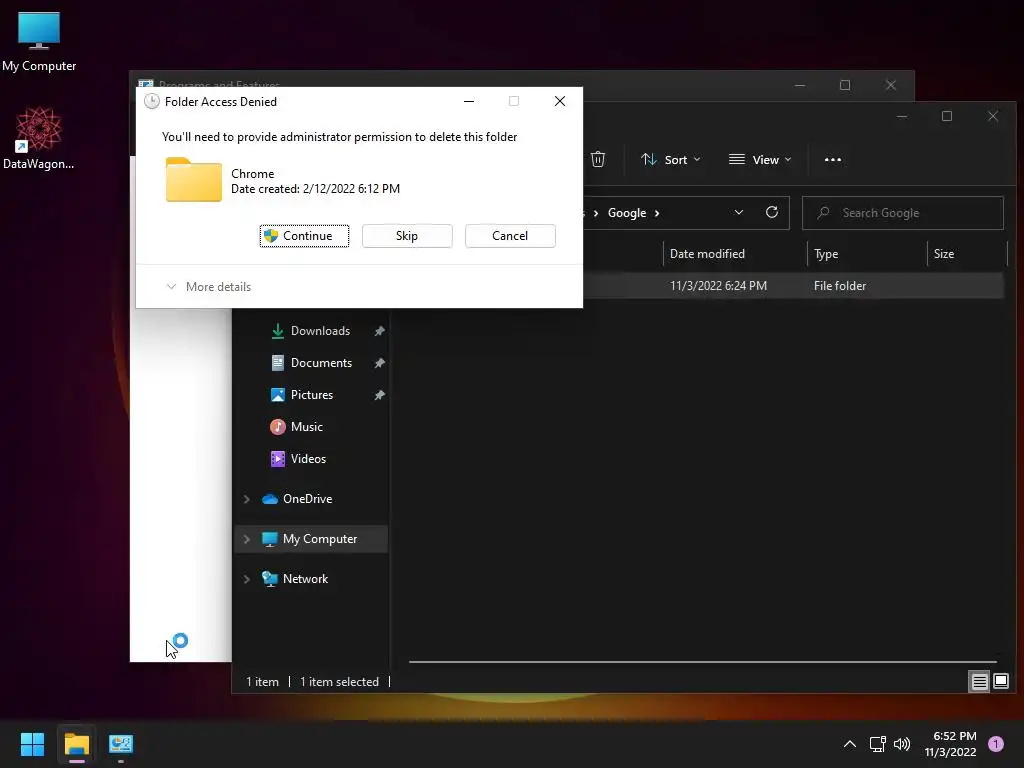This screenshot has height=768, width=1024.
Task: Expand the OneDrive tree node
Action: pos(247,499)
